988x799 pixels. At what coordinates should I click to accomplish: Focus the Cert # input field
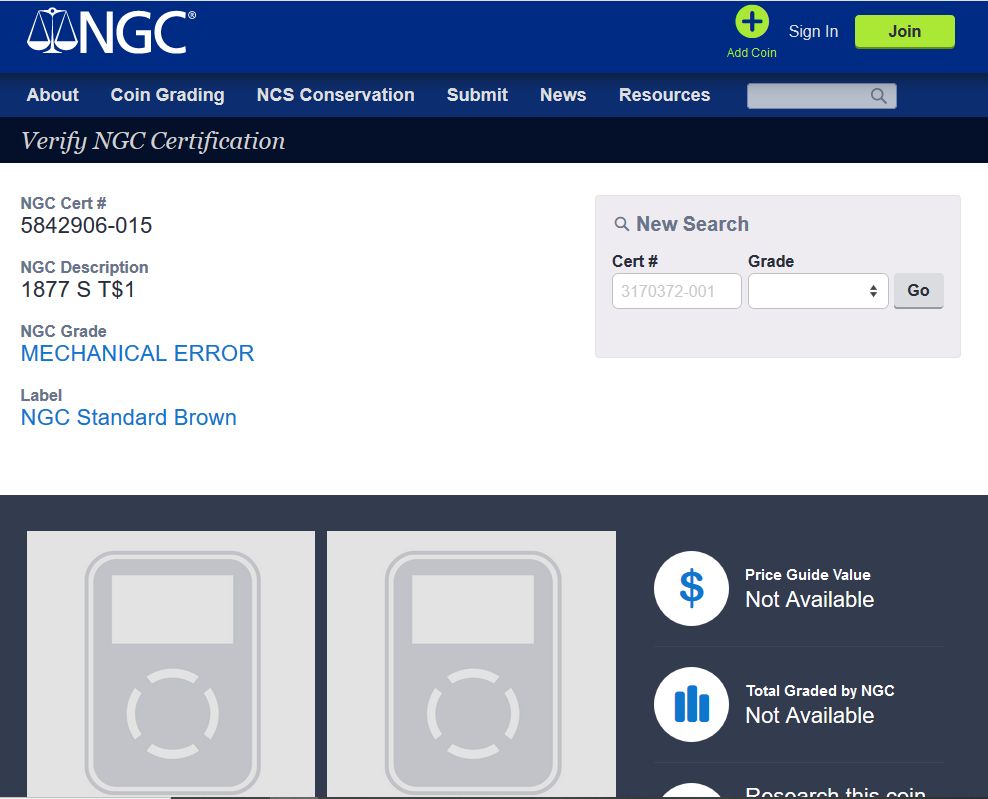point(676,291)
